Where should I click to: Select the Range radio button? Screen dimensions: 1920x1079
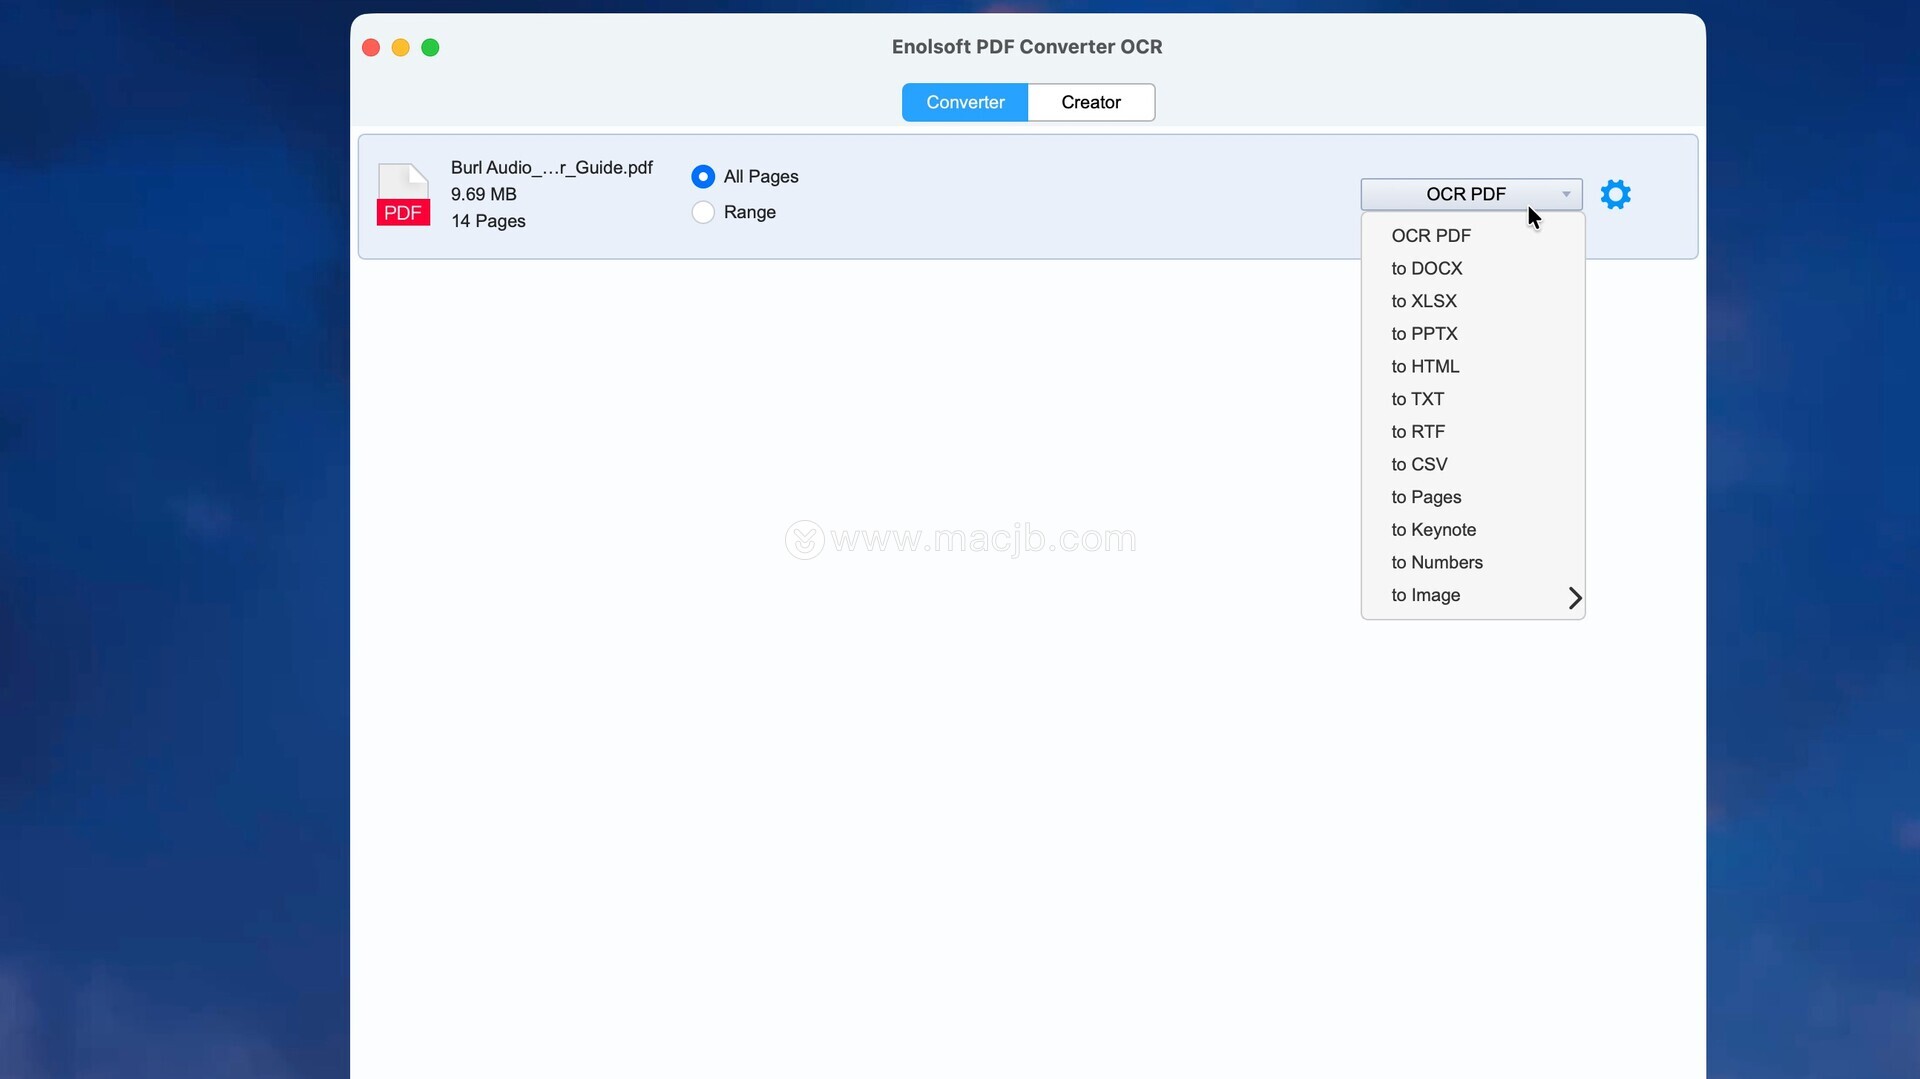pos(703,212)
